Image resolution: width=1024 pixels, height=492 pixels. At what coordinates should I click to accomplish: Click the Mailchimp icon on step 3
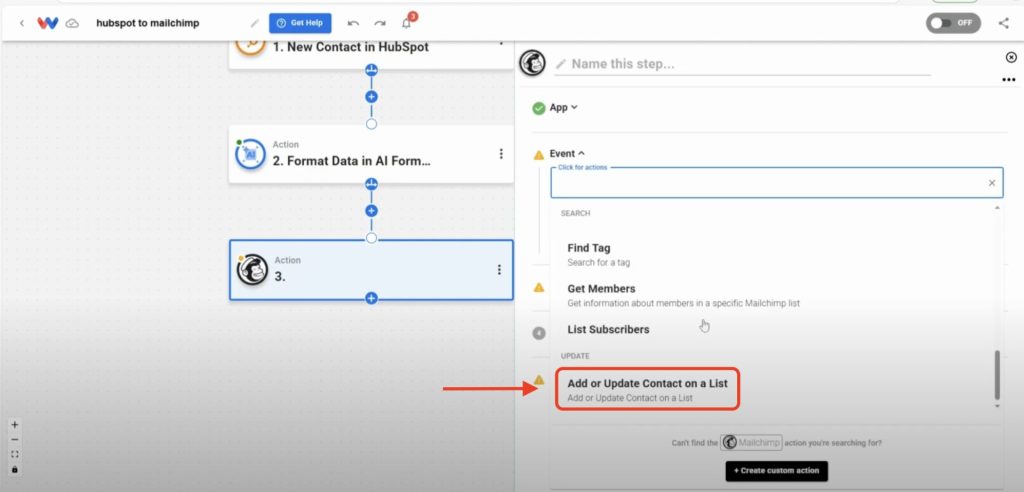tap(252, 269)
